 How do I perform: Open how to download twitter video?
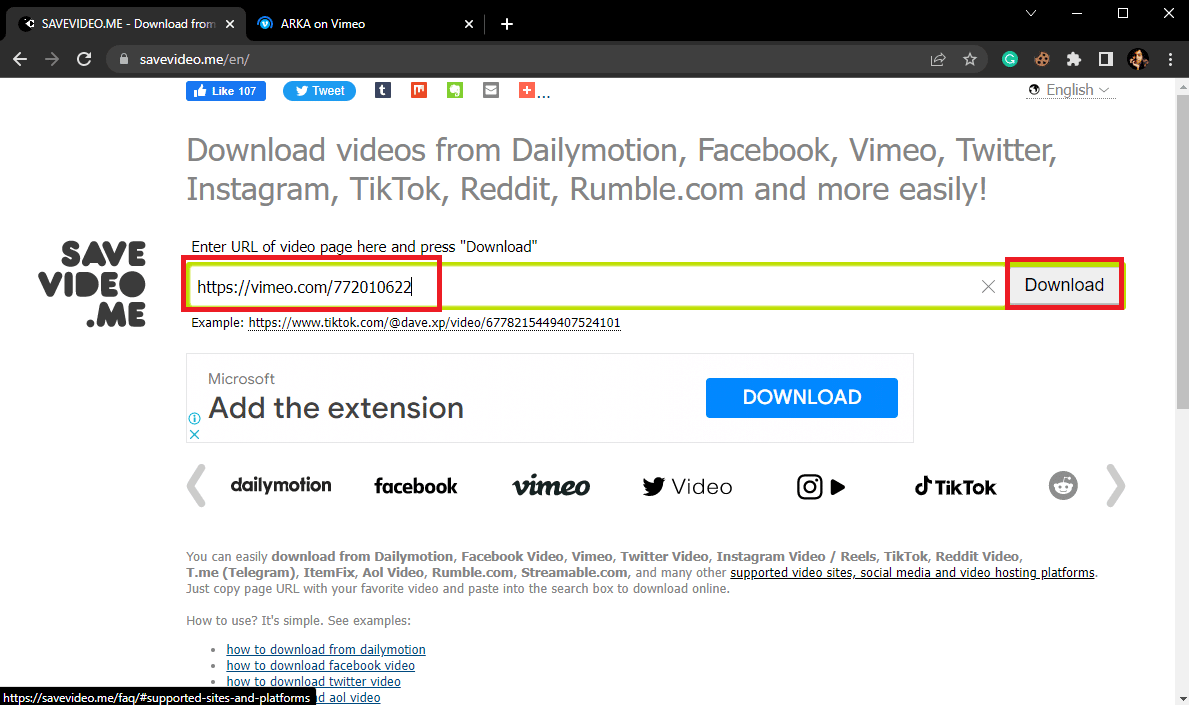313,682
